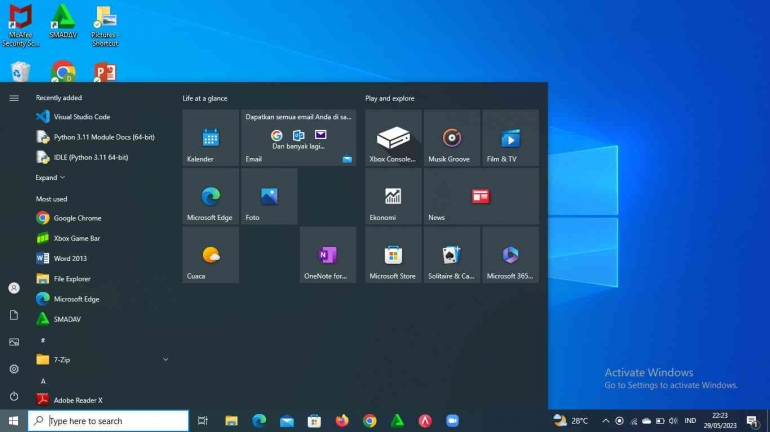
Task: Open the Email live tile
Action: click(299, 138)
